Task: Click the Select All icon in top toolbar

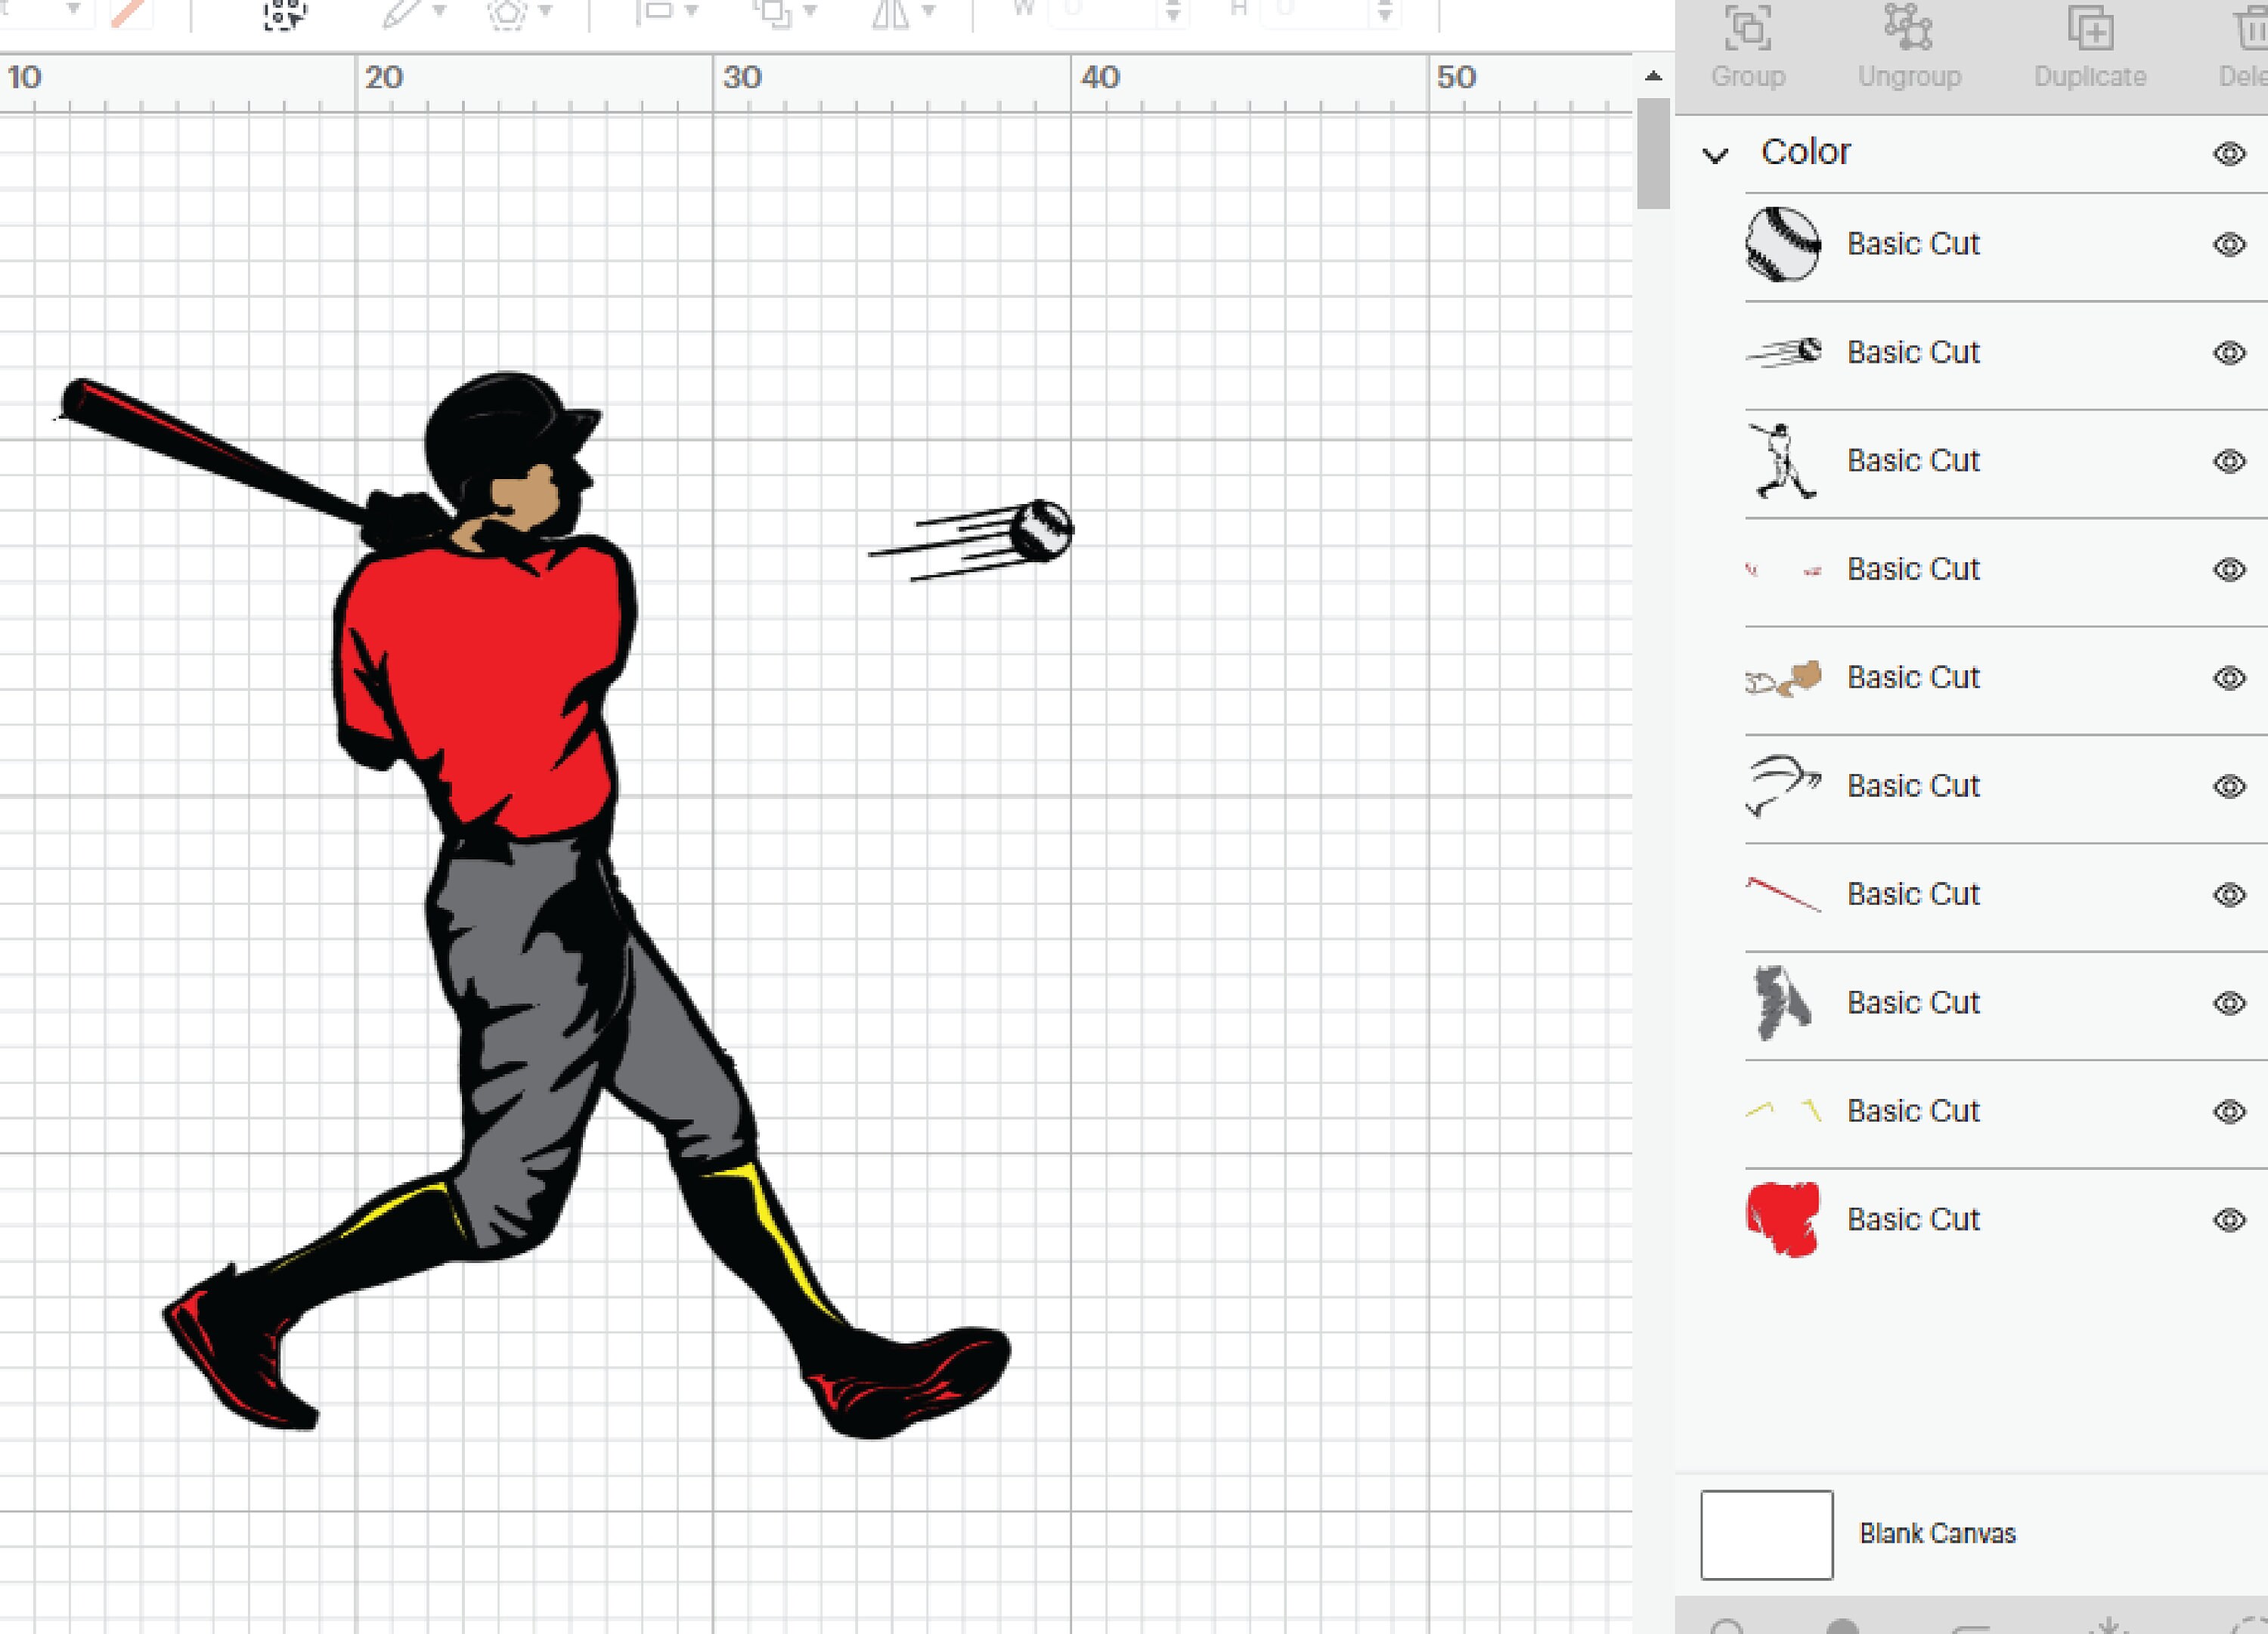Action: [x=284, y=15]
